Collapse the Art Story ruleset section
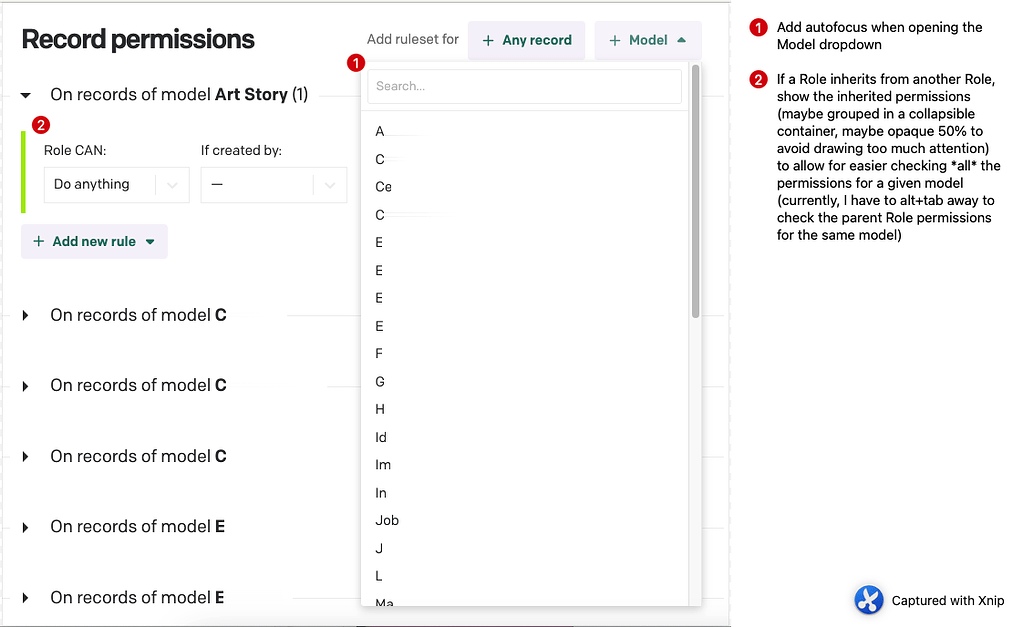The image size is (1023, 627). 24,94
